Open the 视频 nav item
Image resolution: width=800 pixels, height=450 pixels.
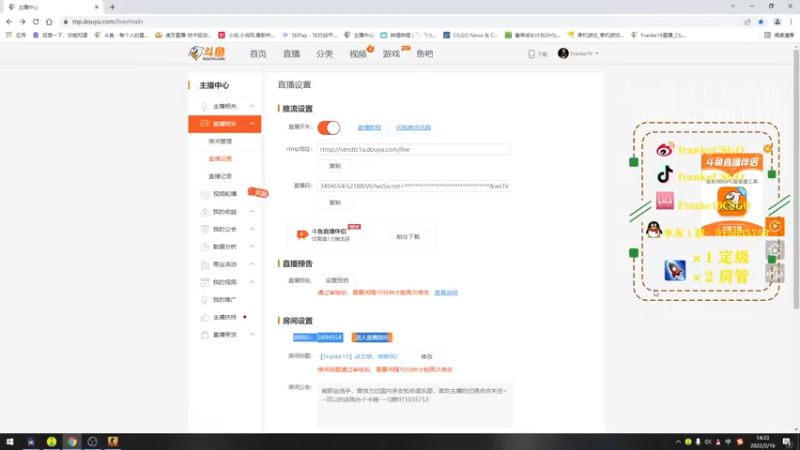coord(358,54)
